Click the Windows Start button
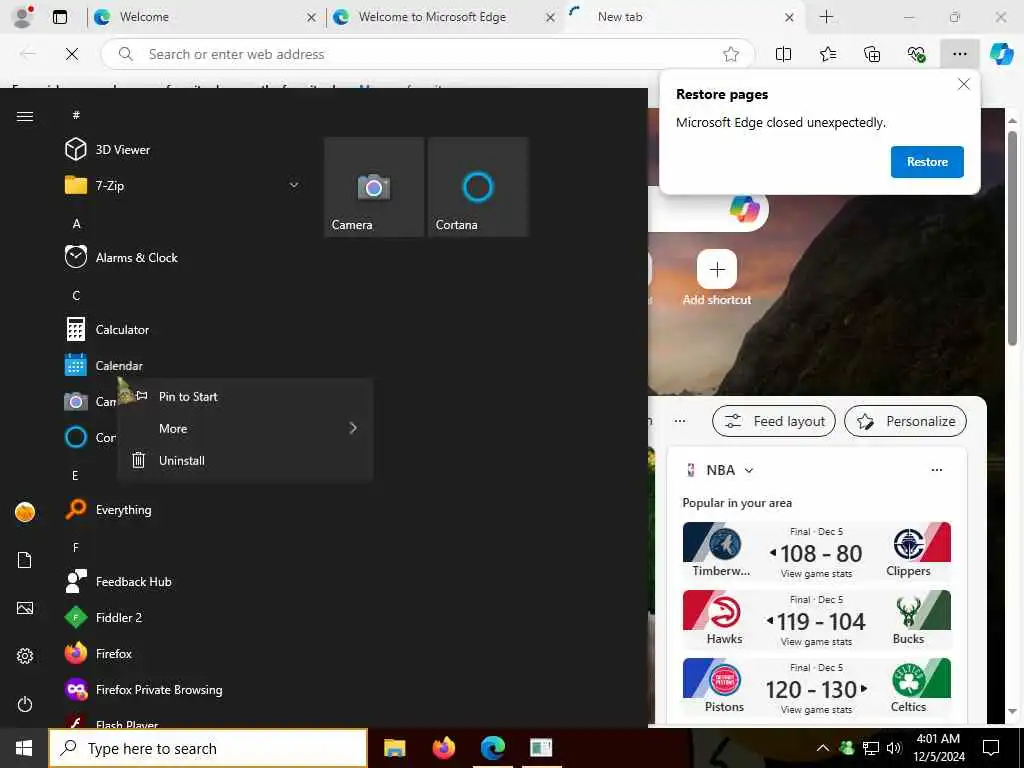Viewport: 1024px width, 768px height. [x=24, y=748]
